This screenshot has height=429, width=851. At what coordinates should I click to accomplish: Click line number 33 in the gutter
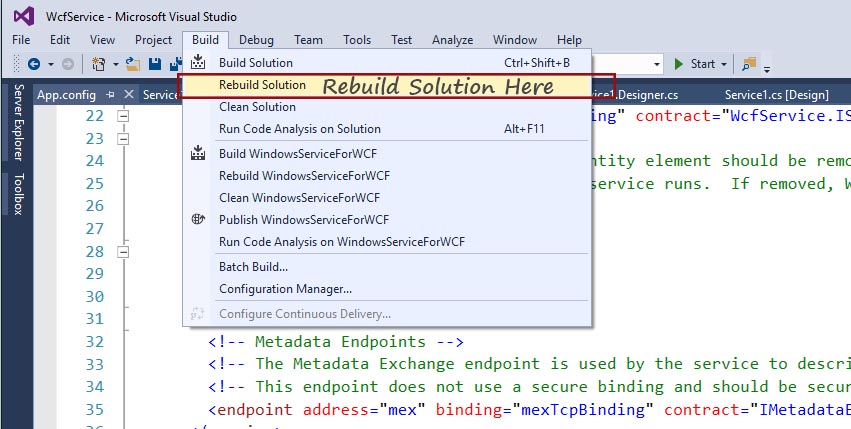point(94,364)
